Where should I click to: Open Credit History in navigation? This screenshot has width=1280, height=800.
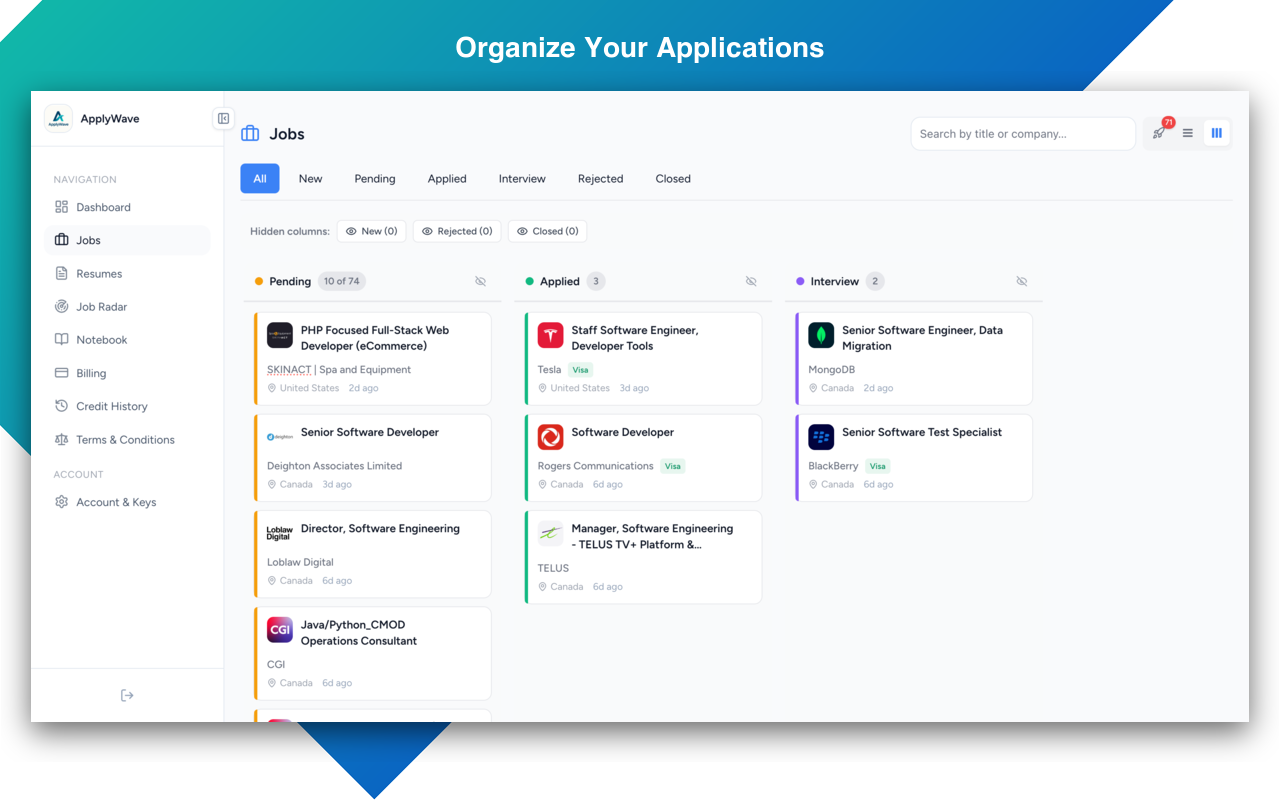coord(127,406)
